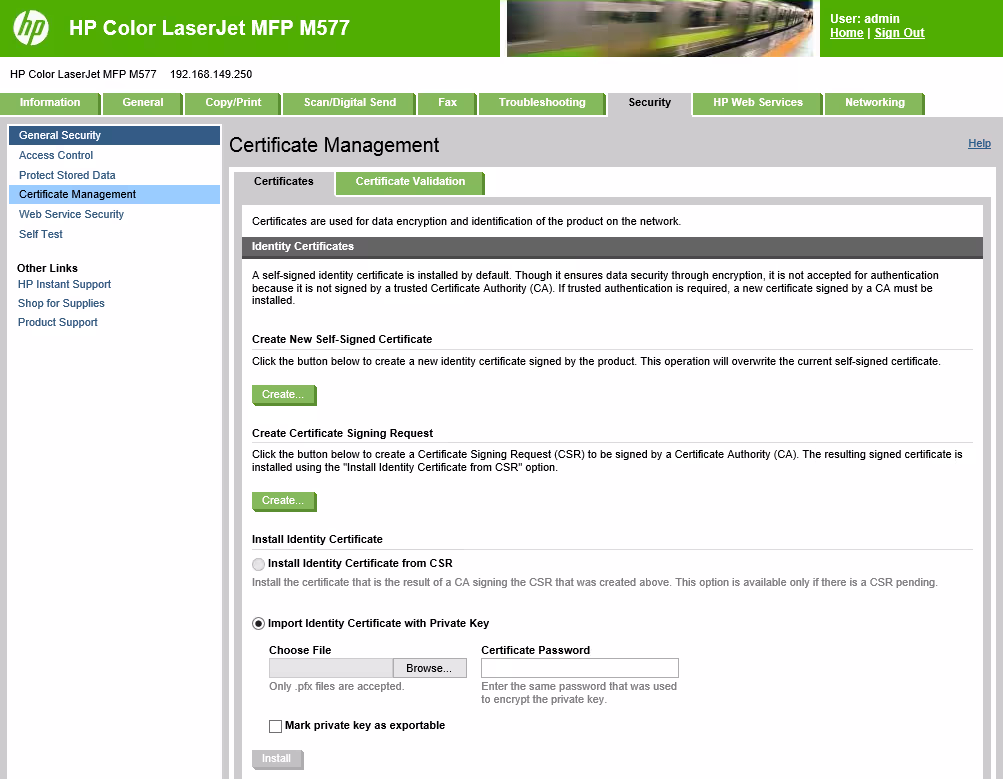
Task: Click the IP address 192.168.149.250 text
Action: [x=211, y=74]
